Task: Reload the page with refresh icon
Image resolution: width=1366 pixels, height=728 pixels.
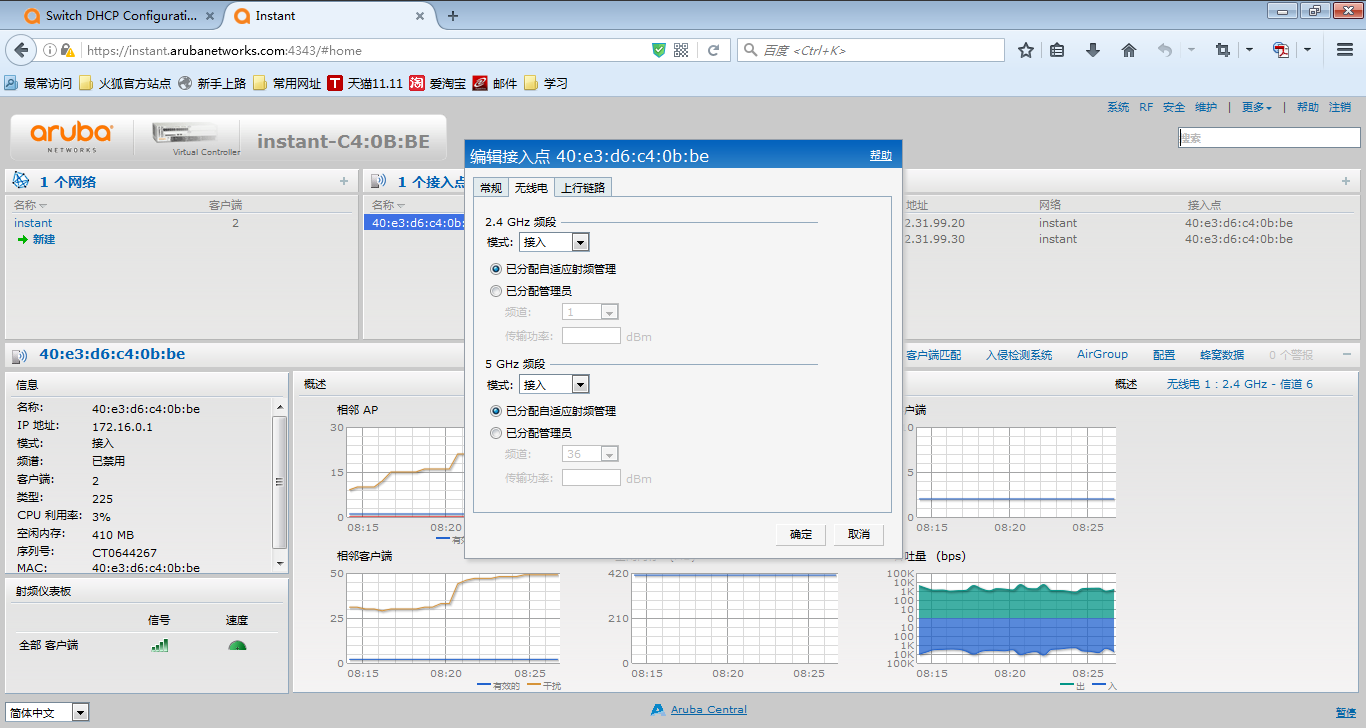Action: click(x=714, y=50)
